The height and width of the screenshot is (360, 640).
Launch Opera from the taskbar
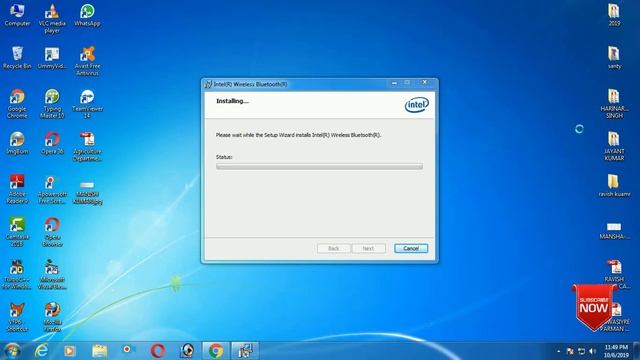click(x=158, y=351)
